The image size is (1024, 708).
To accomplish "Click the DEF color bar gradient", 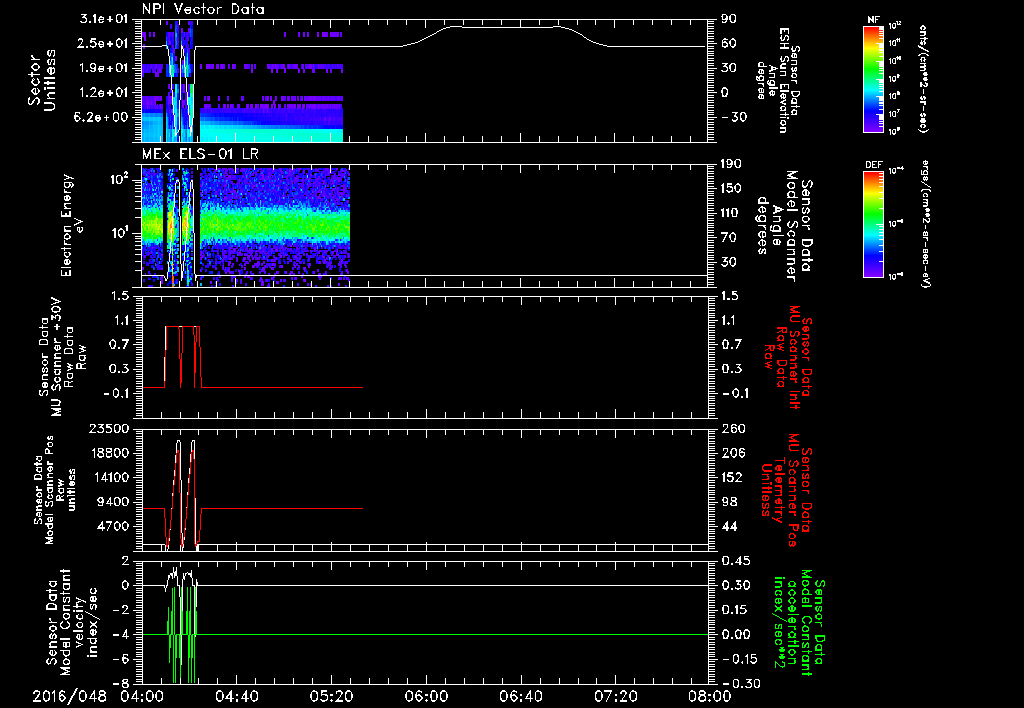I will click(873, 224).
